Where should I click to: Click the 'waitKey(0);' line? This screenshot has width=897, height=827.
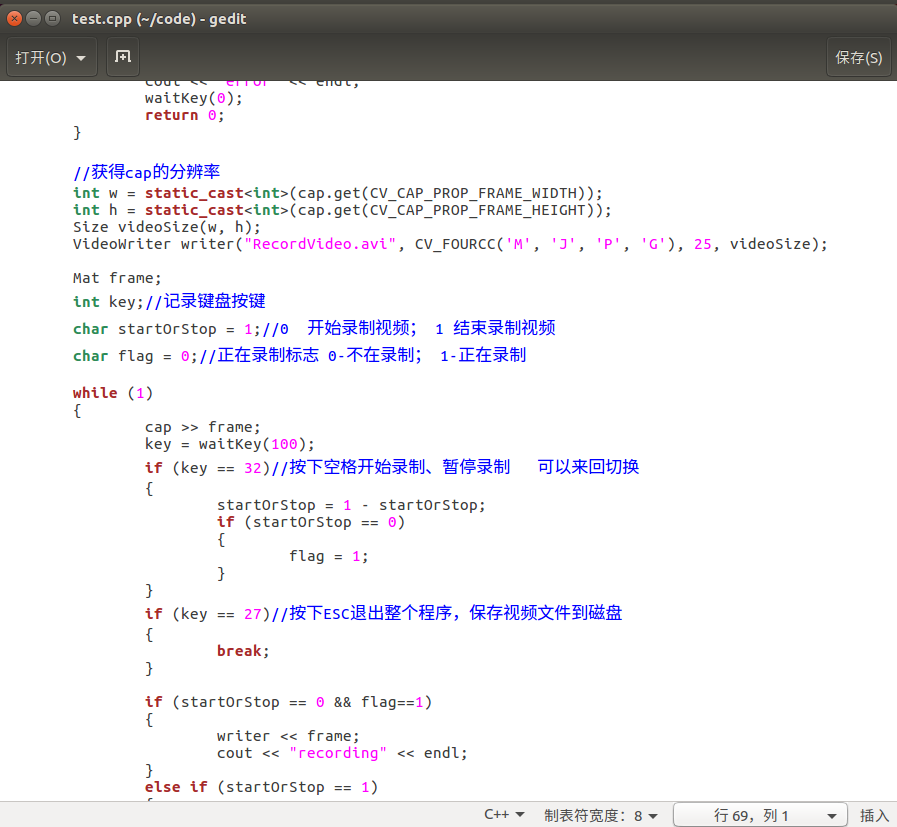[x=193, y=98]
